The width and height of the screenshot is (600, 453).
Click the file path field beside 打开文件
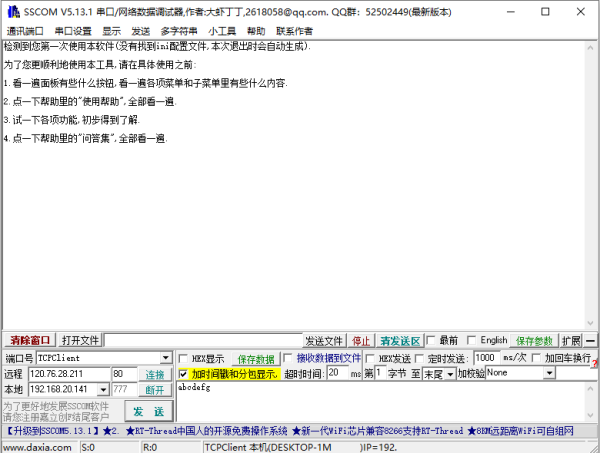click(203, 340)
